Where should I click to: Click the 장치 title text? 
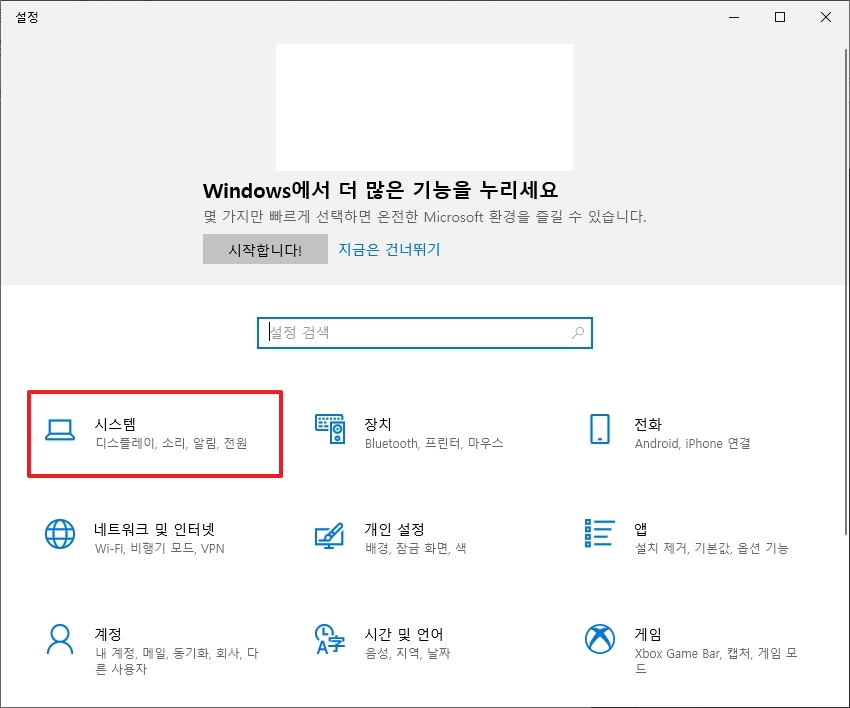click(x=378, y=424)
